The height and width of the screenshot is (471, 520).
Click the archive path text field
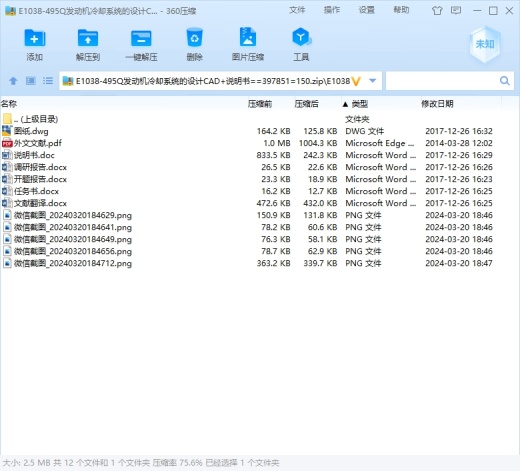[213, 81]
